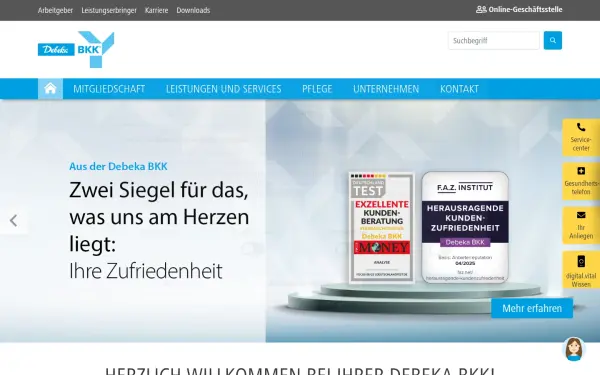Open the Pflege menu

pos(317,89)
